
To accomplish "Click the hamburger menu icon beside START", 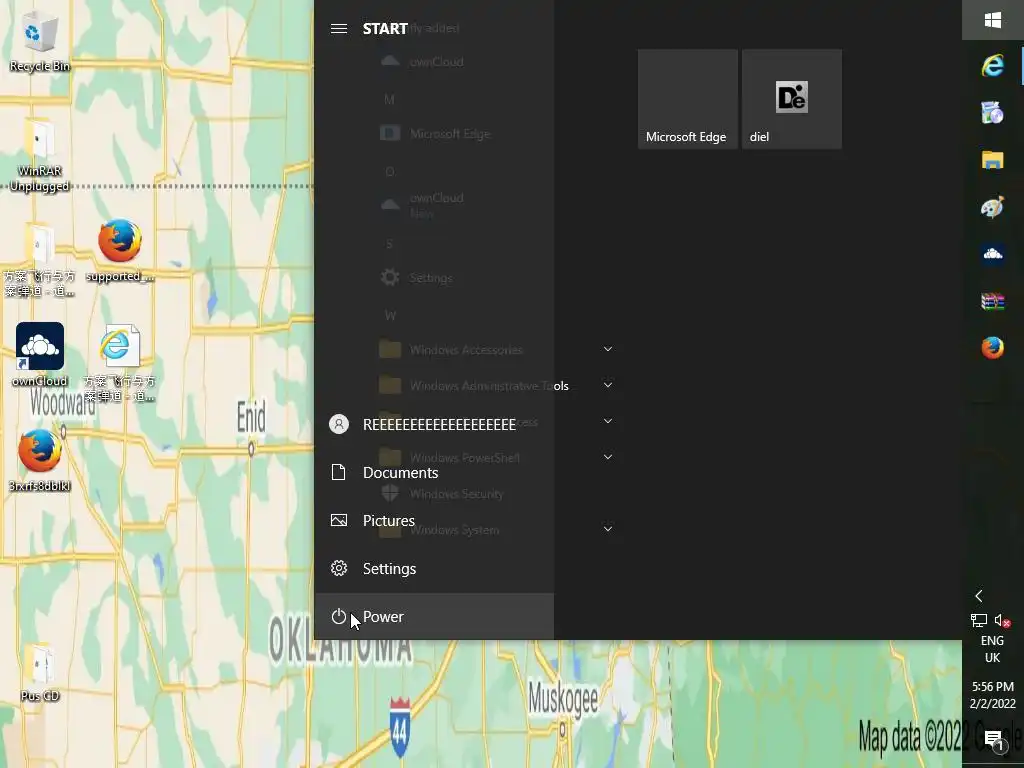I will (338, 29).
